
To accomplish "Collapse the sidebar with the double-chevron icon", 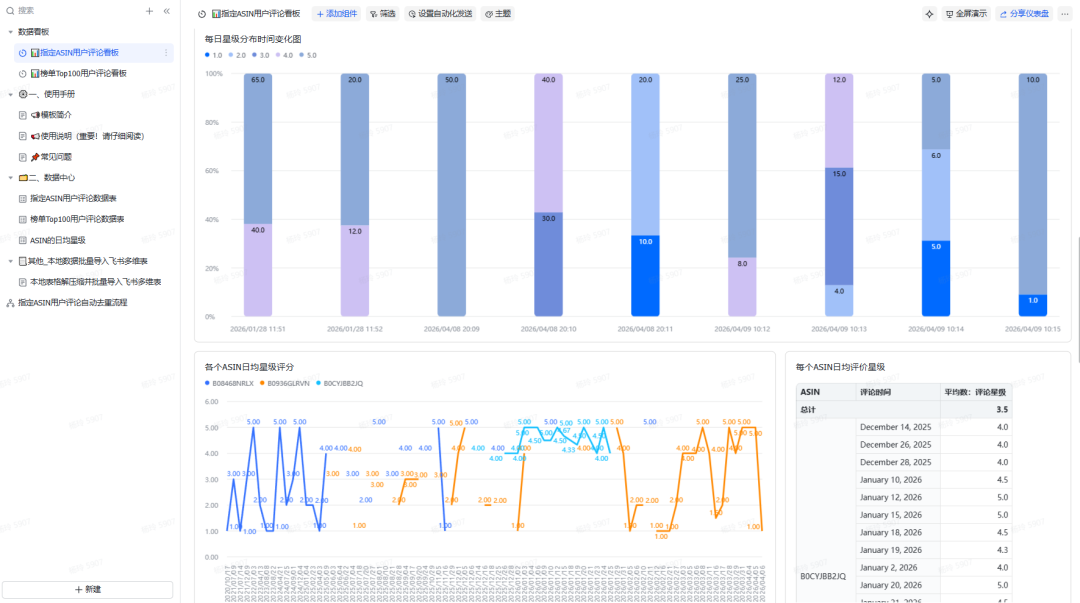I will point(166,11).
